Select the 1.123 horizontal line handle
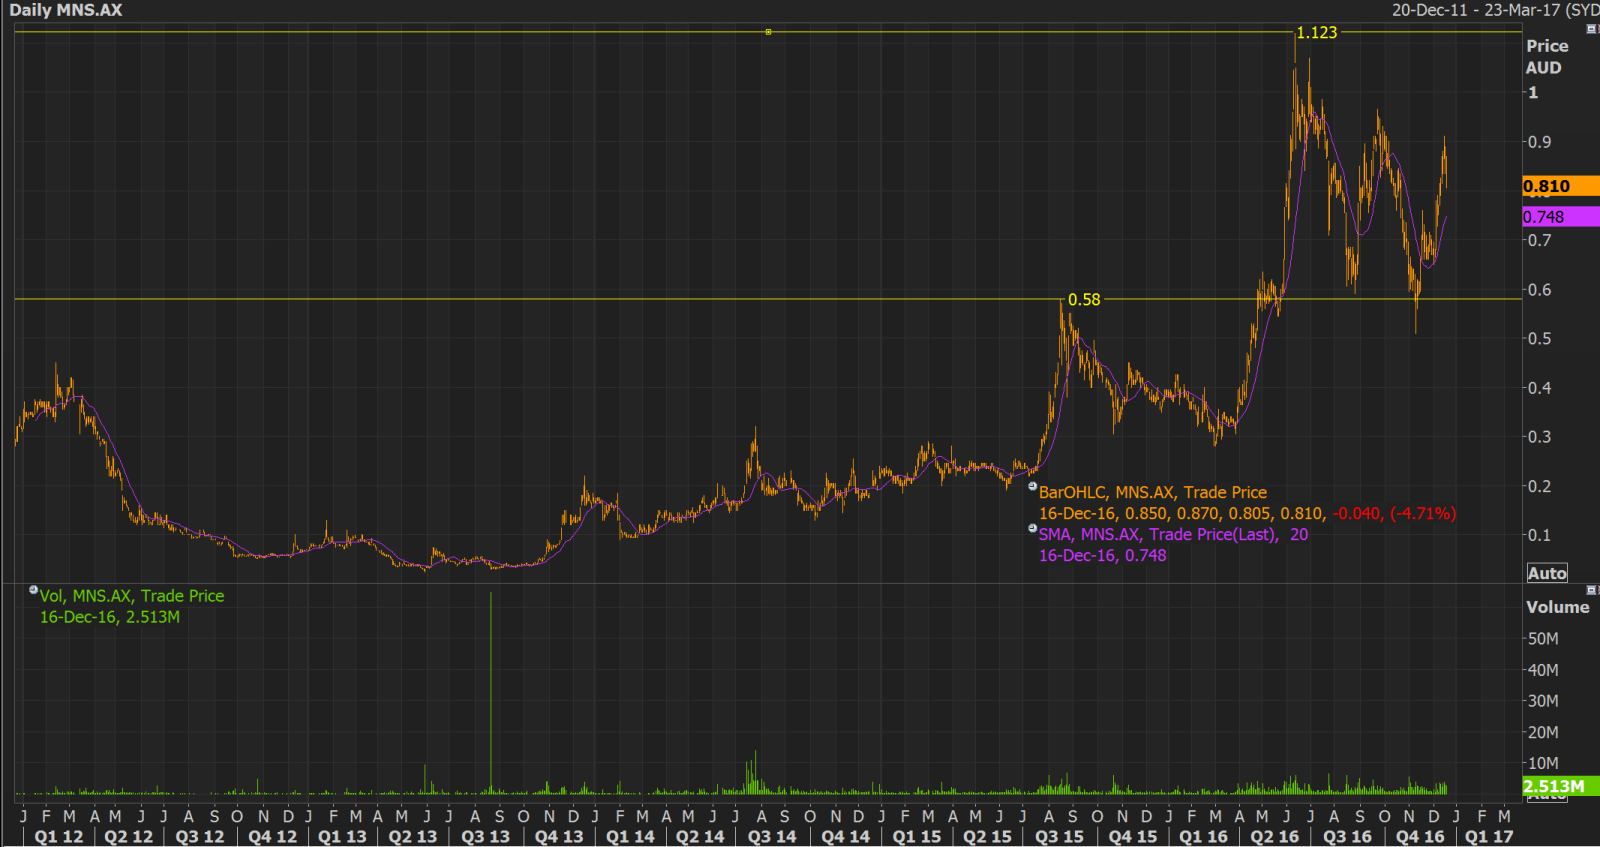The height and width of the screenshot is (847, 1600). pos(768,32)
